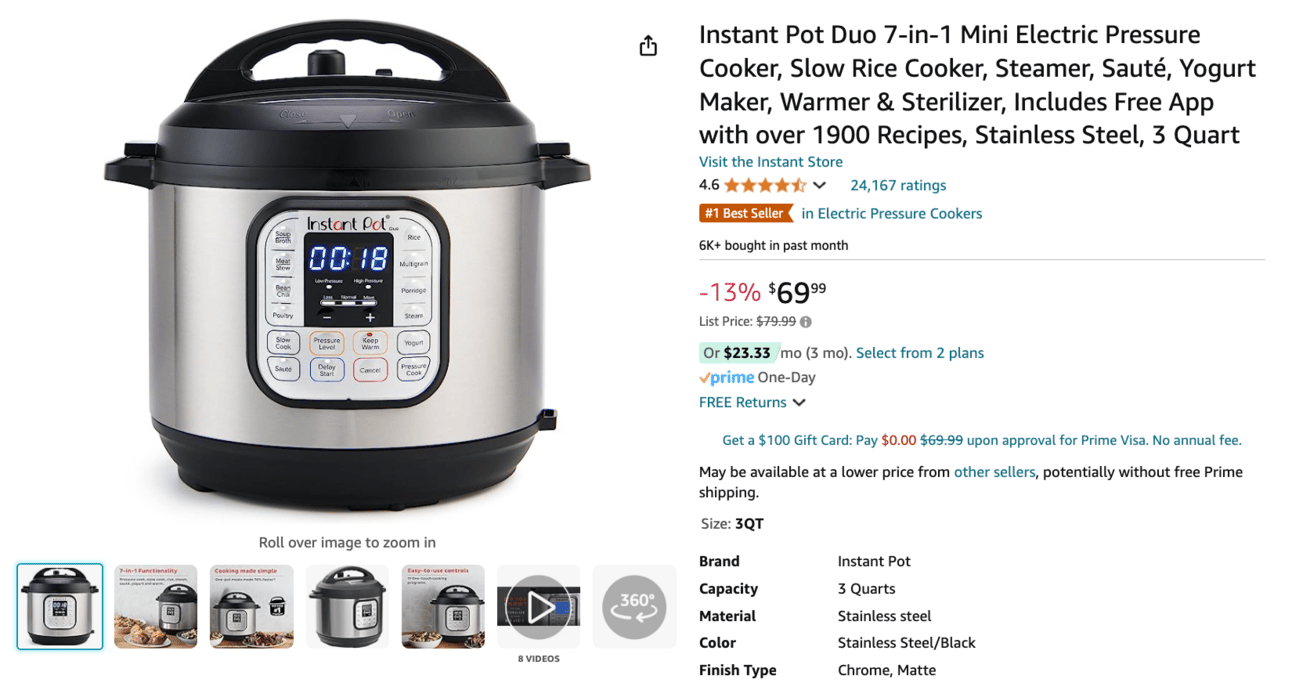Screen dimensions: 1292x683
Task: Click the info icon beside List Price
Action: point(806,322)
